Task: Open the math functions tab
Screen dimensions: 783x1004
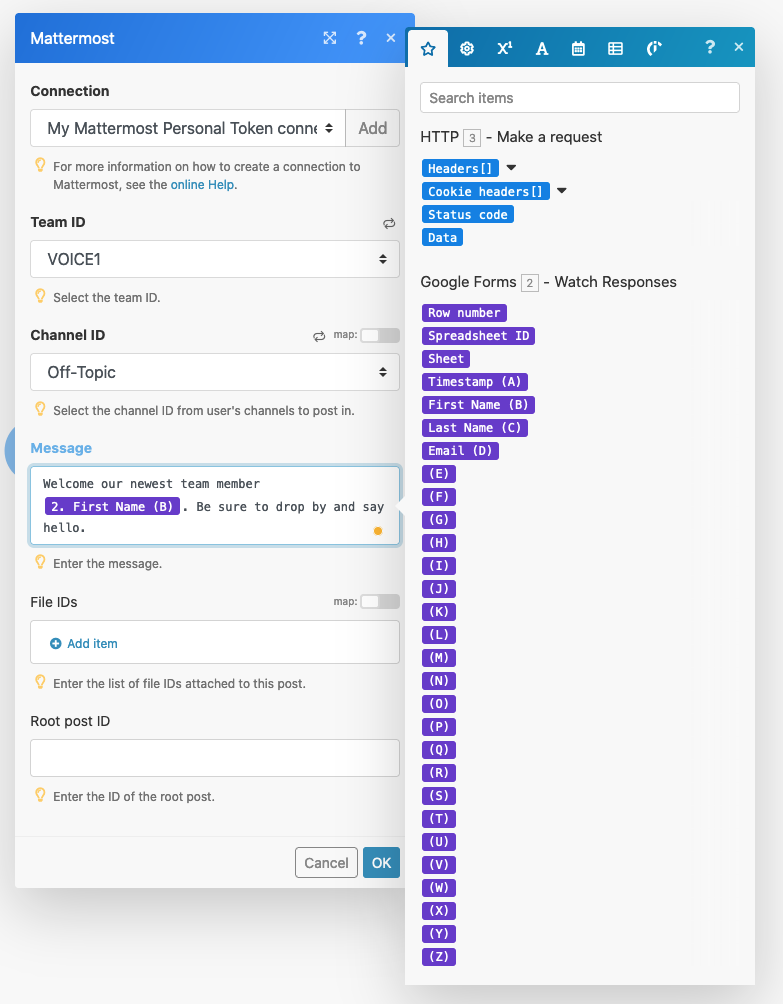Action: (x=505, y=48)
